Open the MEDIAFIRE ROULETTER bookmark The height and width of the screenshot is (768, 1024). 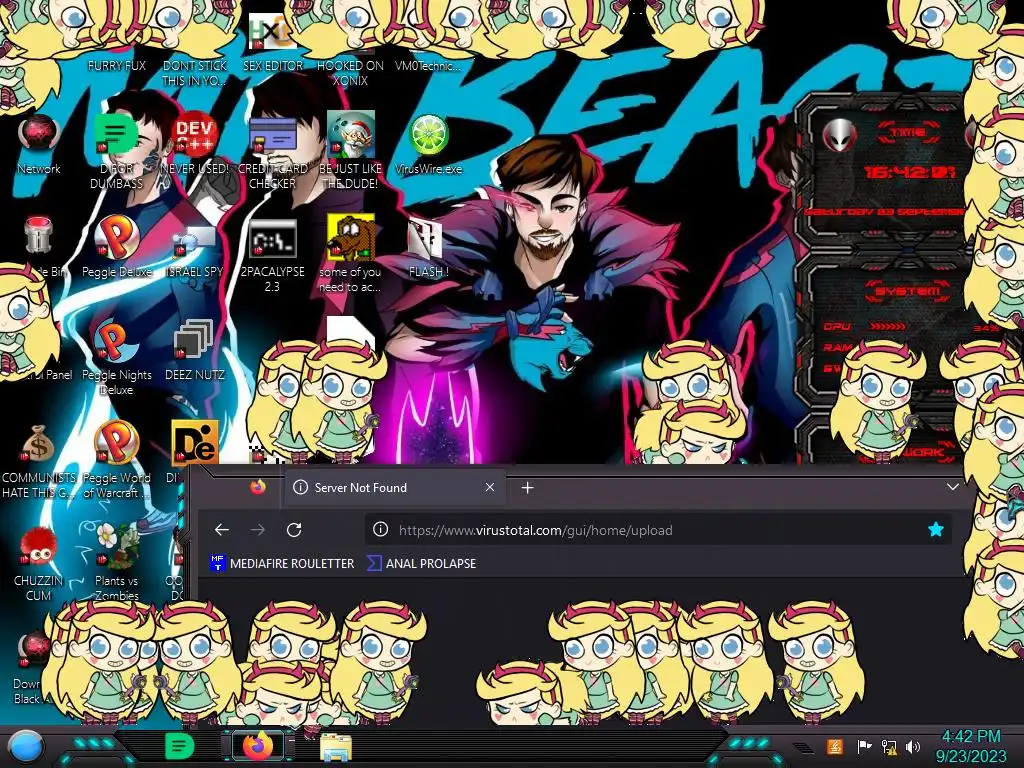pos(281,564)
